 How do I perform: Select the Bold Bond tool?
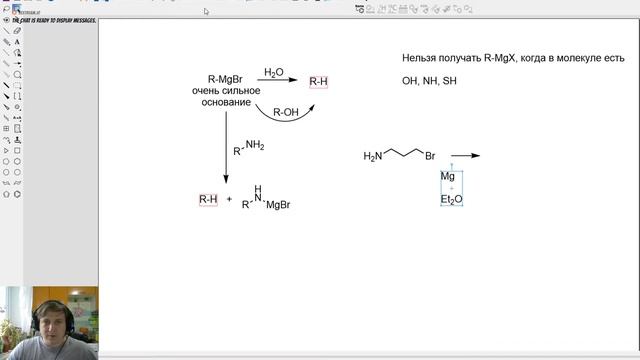coord(6,85)
